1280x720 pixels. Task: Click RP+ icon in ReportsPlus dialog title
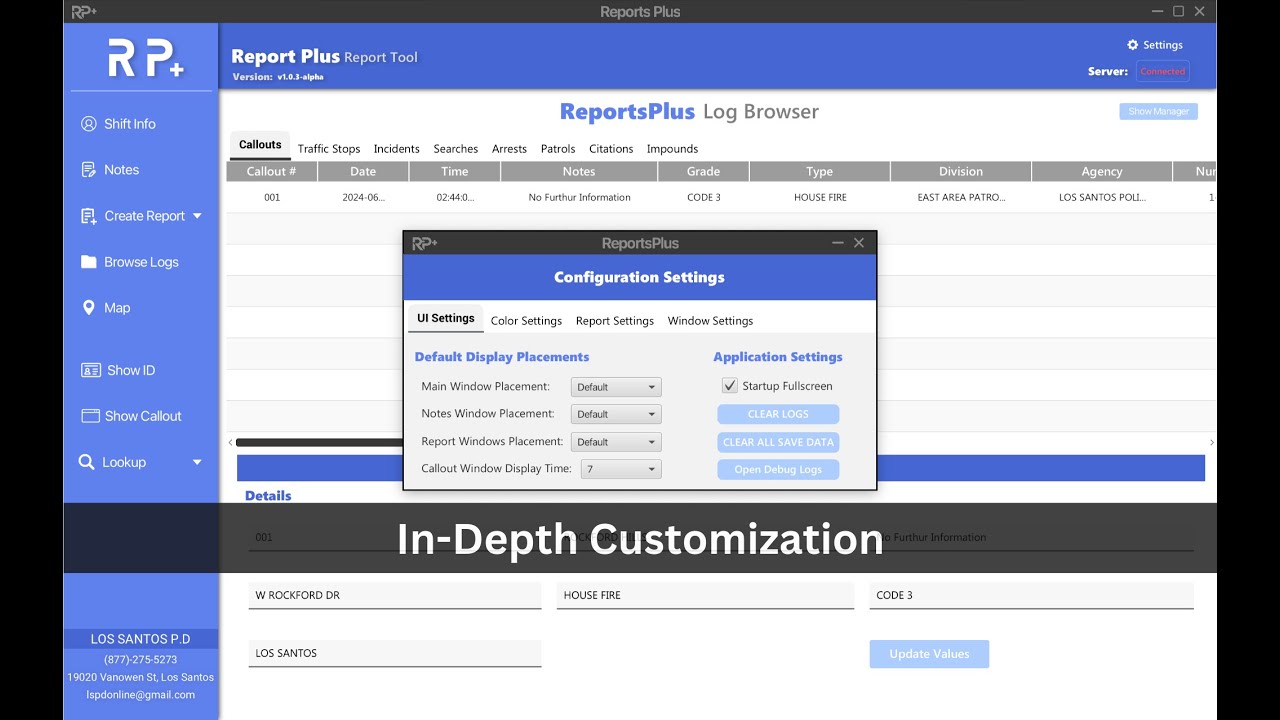point(425,243)
